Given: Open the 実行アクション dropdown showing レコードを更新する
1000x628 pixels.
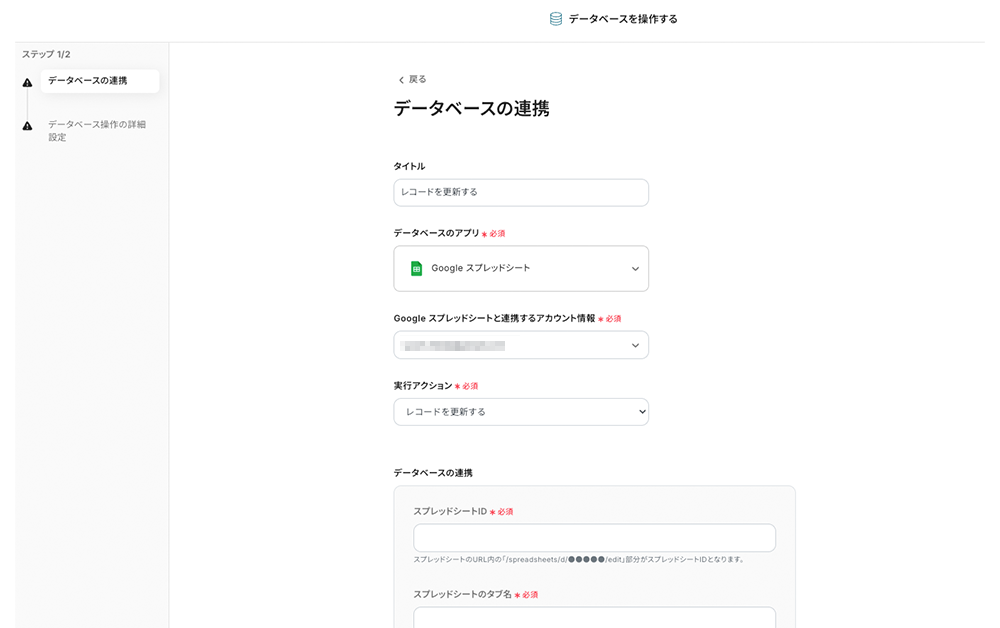Looking at the screenshot, I should point(520,412).
